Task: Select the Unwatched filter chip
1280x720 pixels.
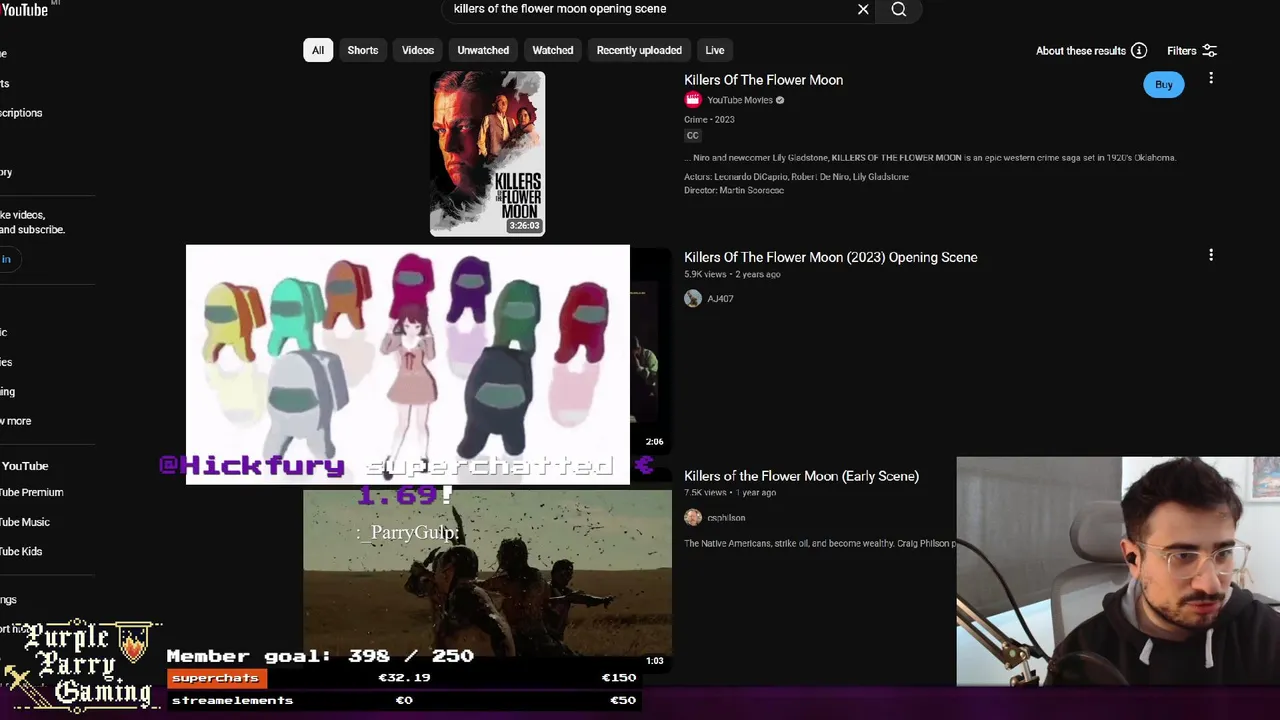Action: click(x=483, y=50)
